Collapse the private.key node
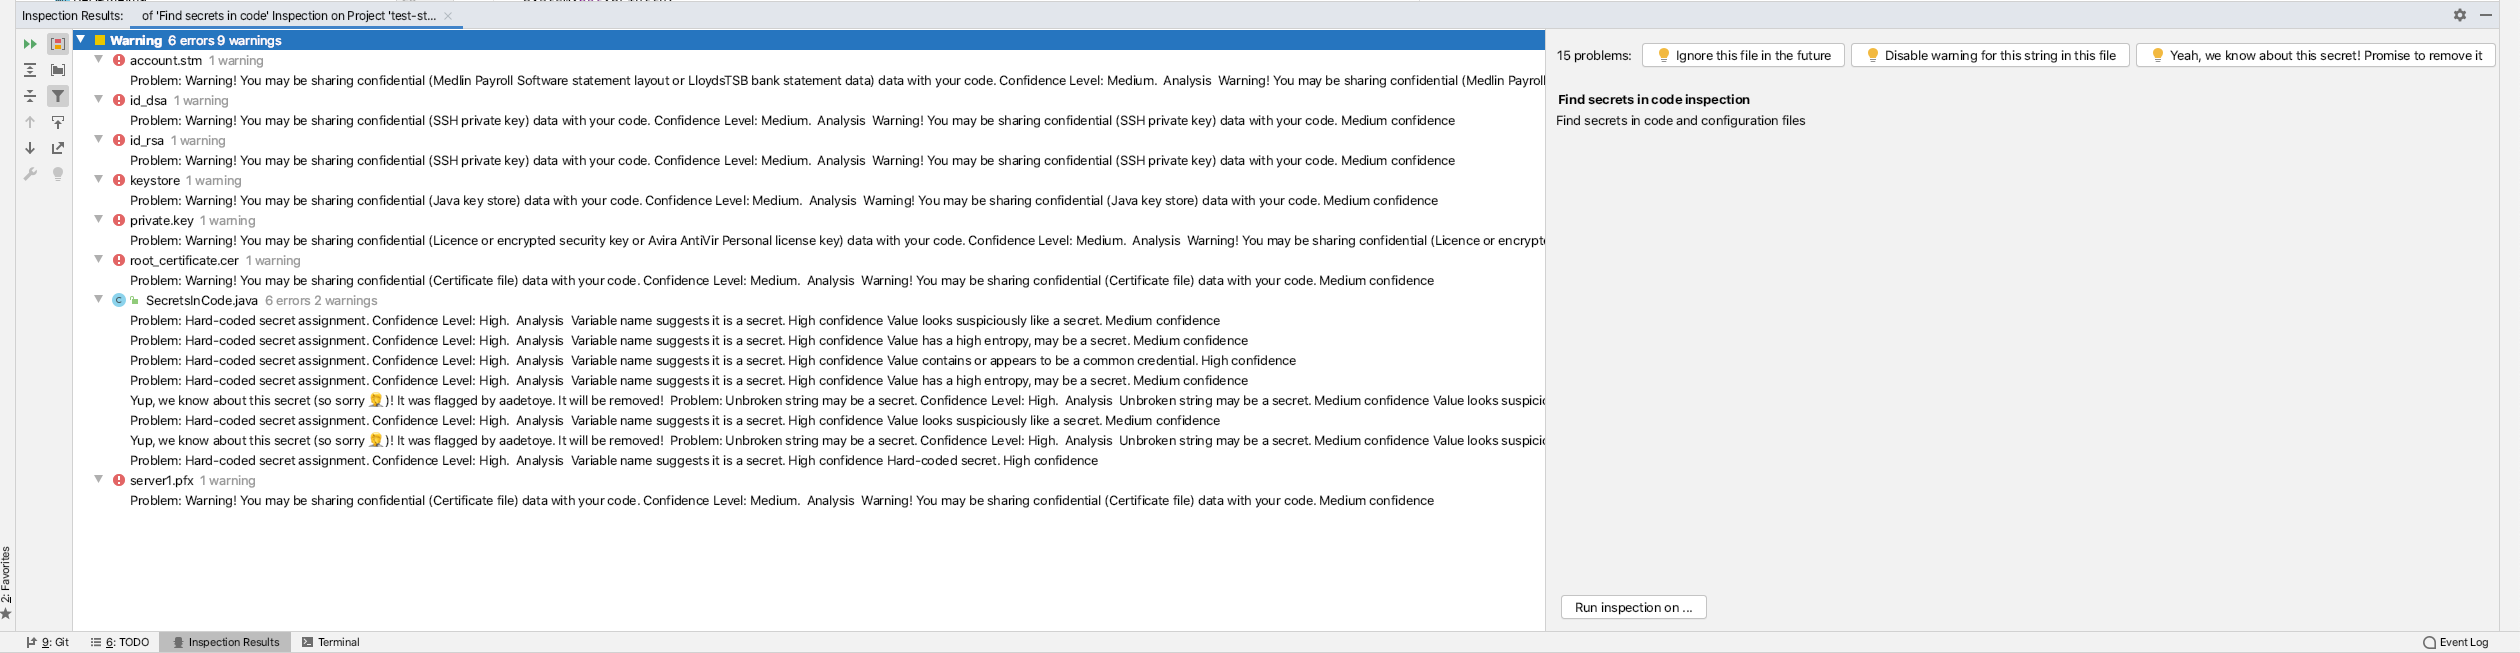This screenshot has height=653, width=2520. click(99, 220)
